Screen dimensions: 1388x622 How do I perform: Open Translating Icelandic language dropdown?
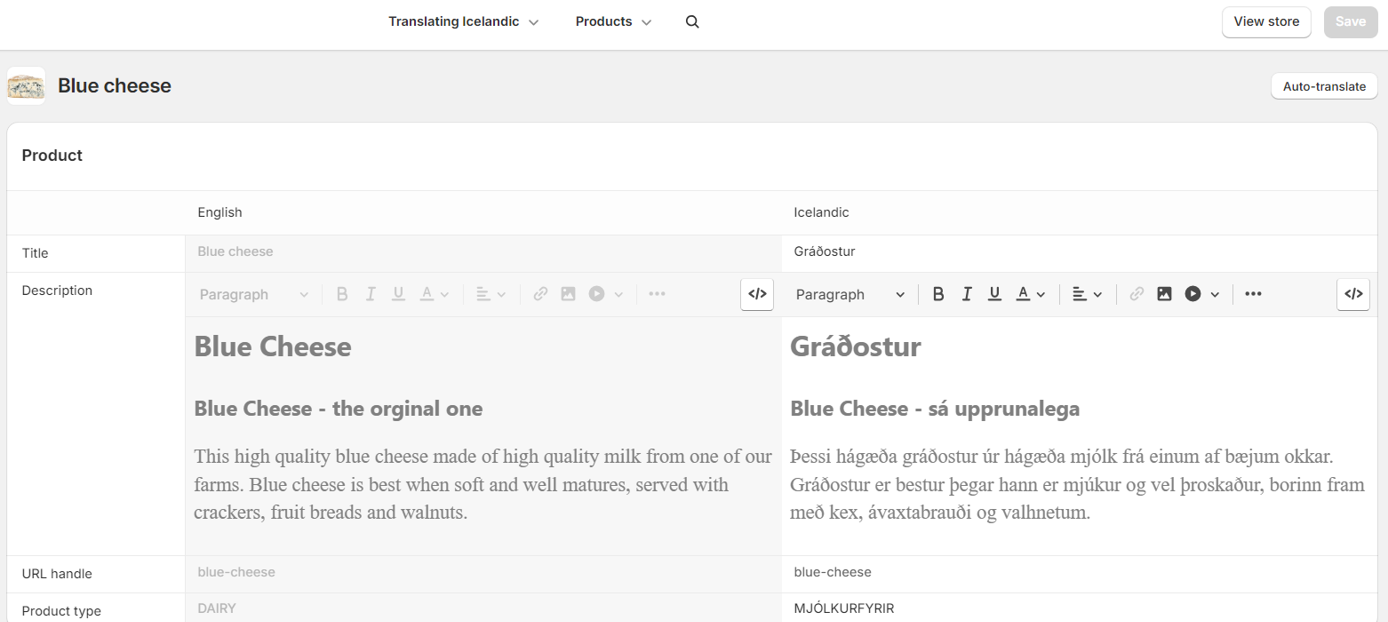[x=464, y=22]
